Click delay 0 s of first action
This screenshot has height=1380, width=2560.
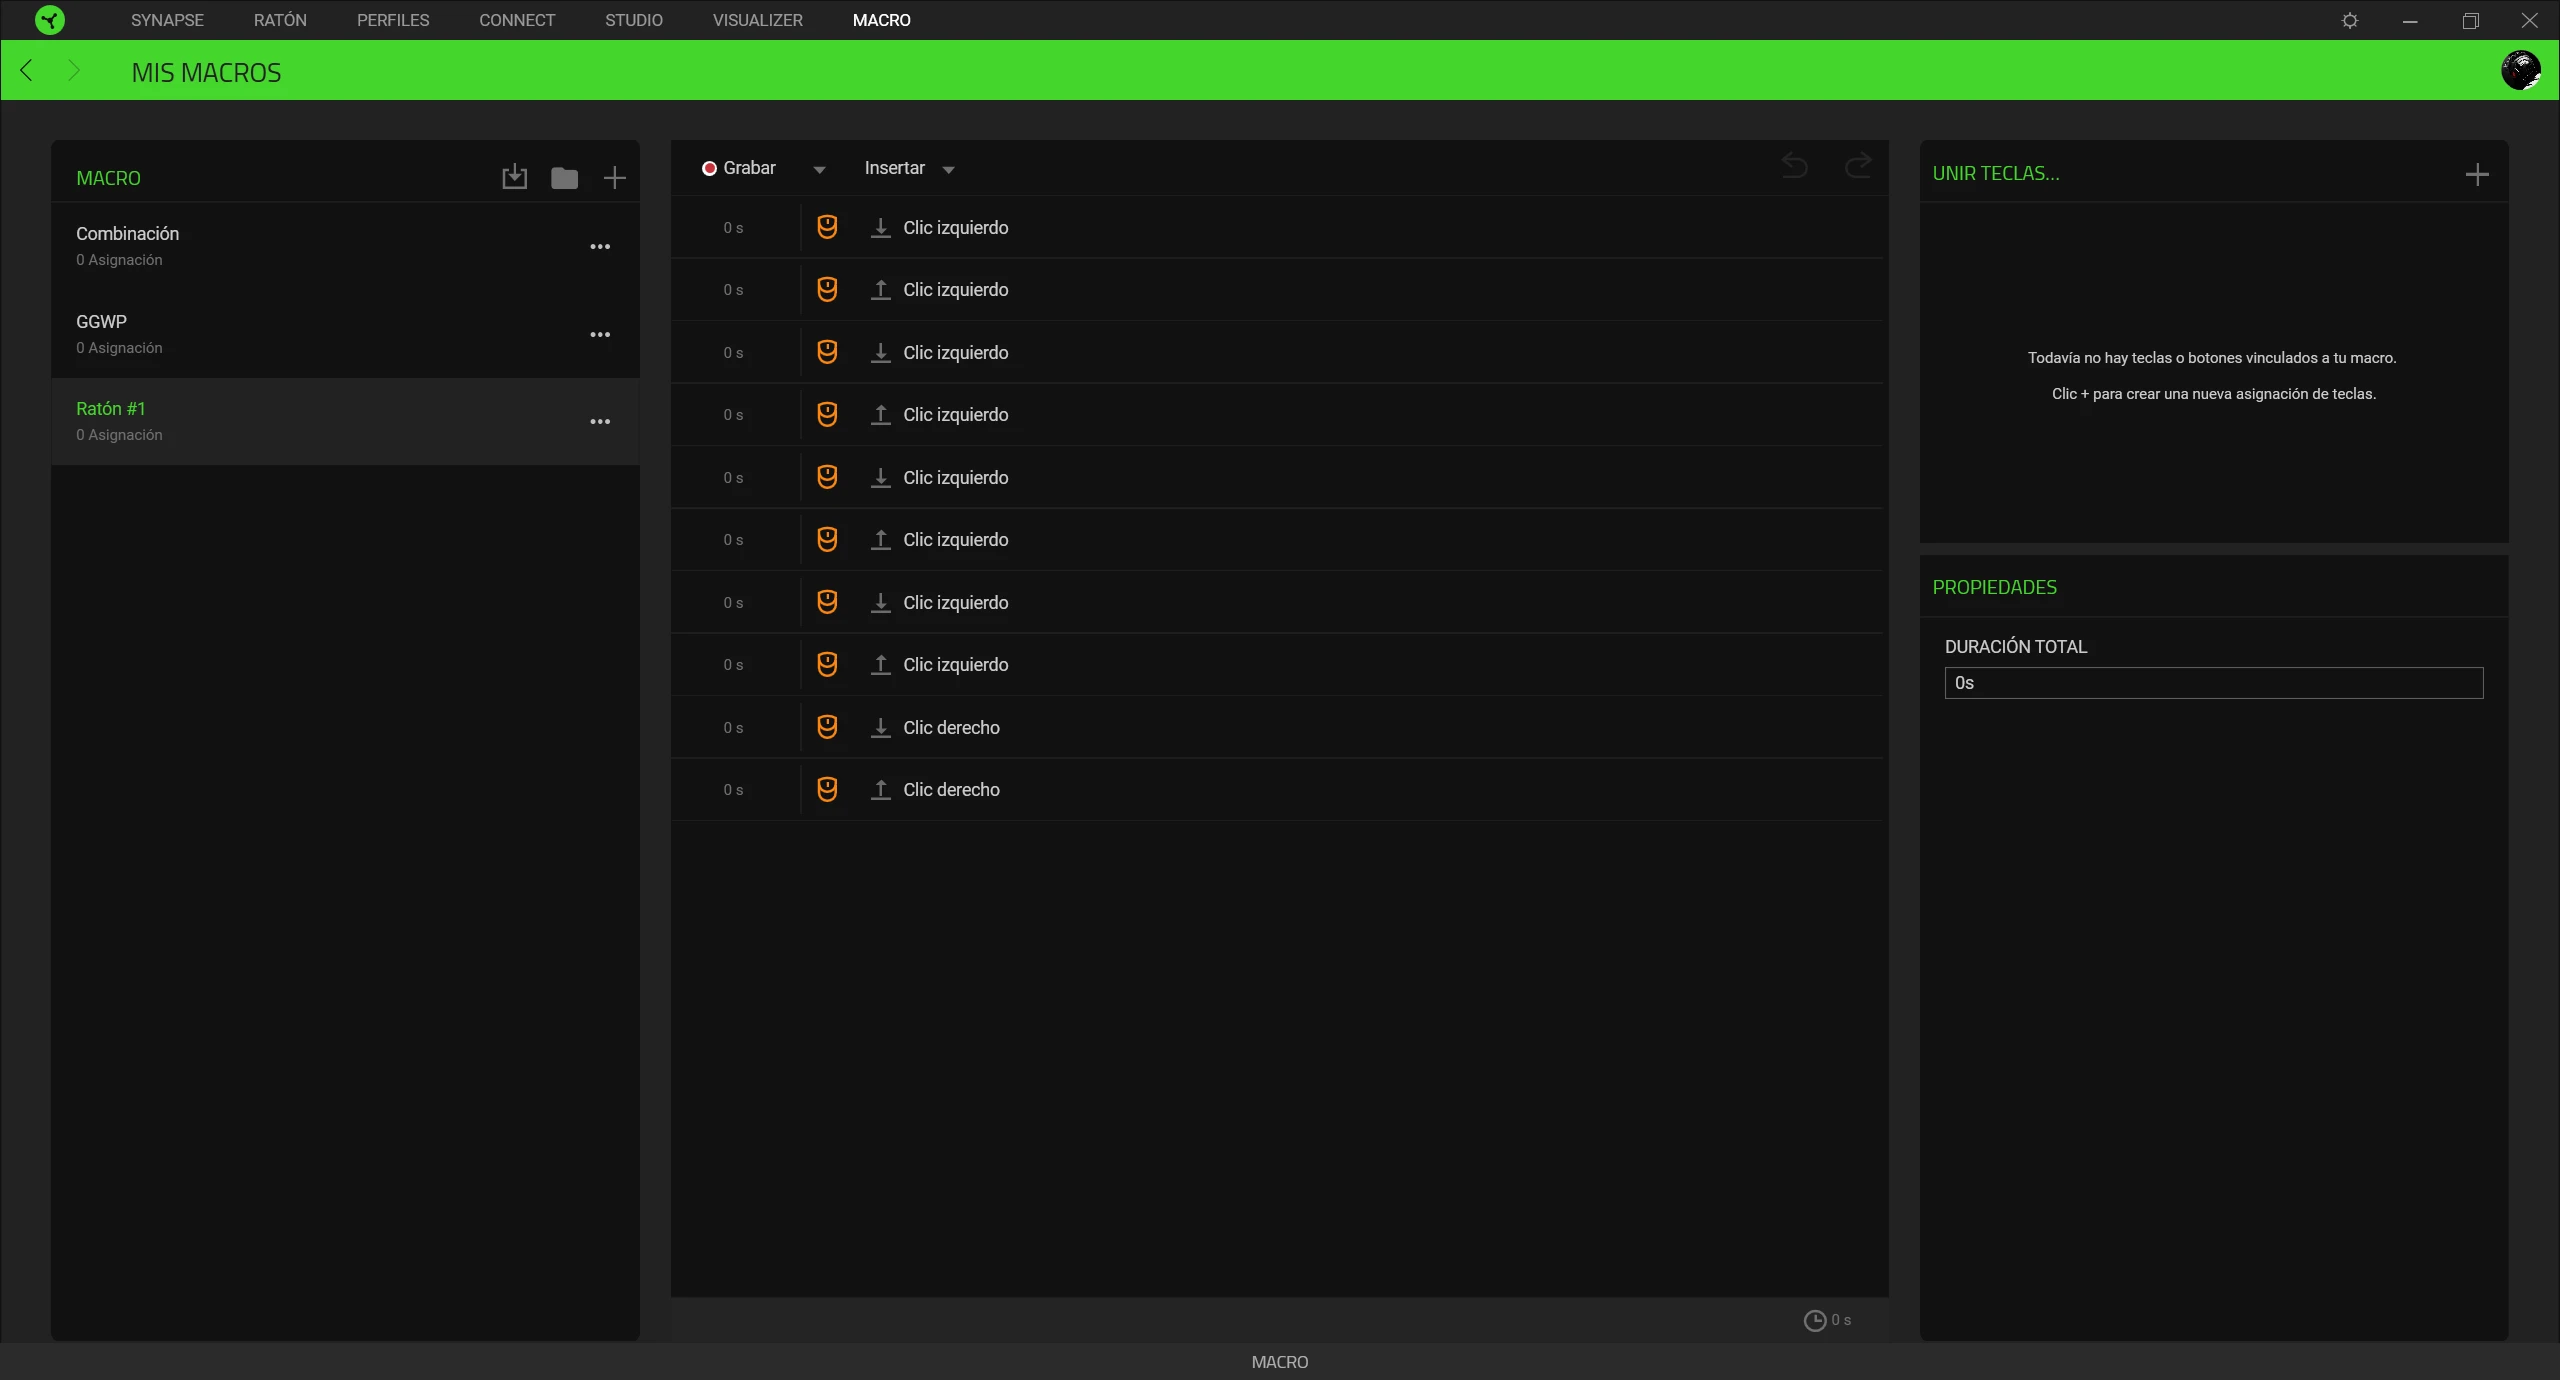pyautogui.click(x=733, y=228)
